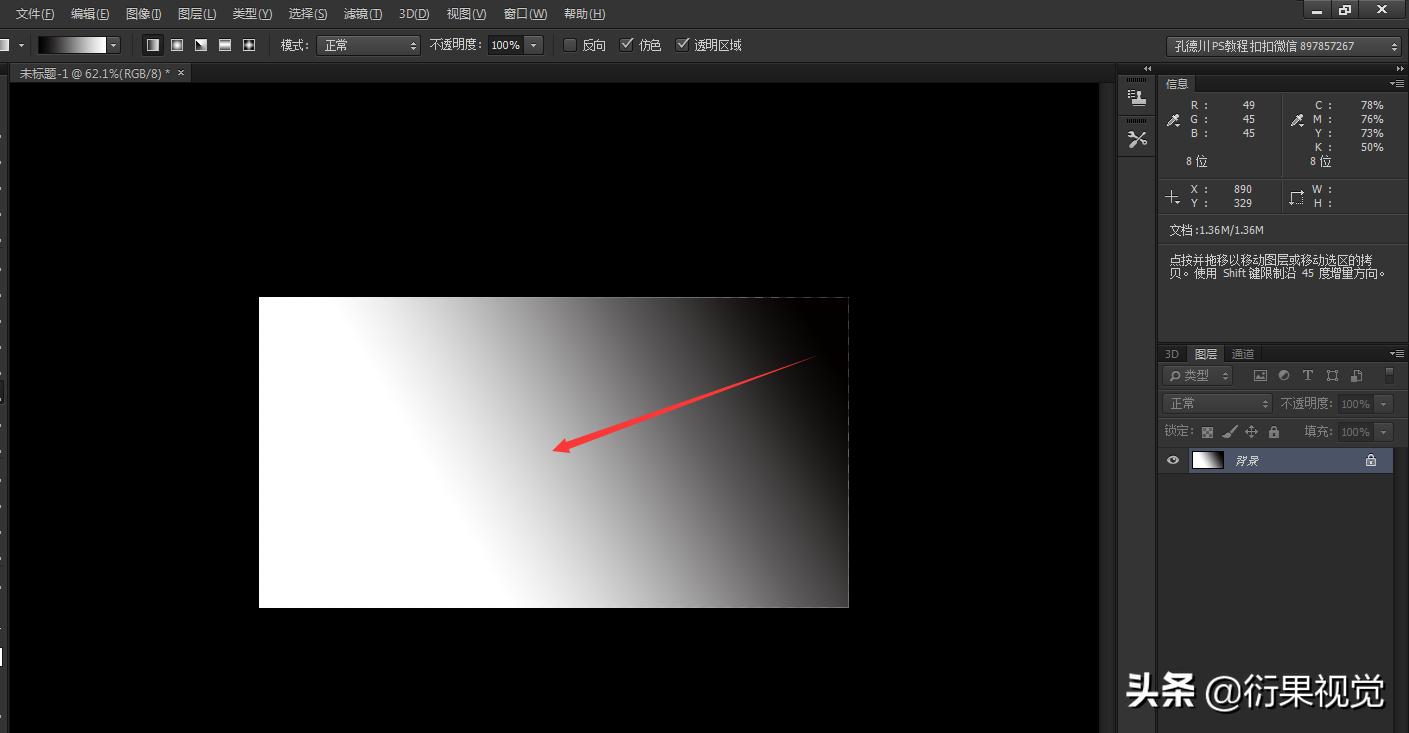
Task: Open the gradient preset picker dropdown
Action: click(113, 45)
